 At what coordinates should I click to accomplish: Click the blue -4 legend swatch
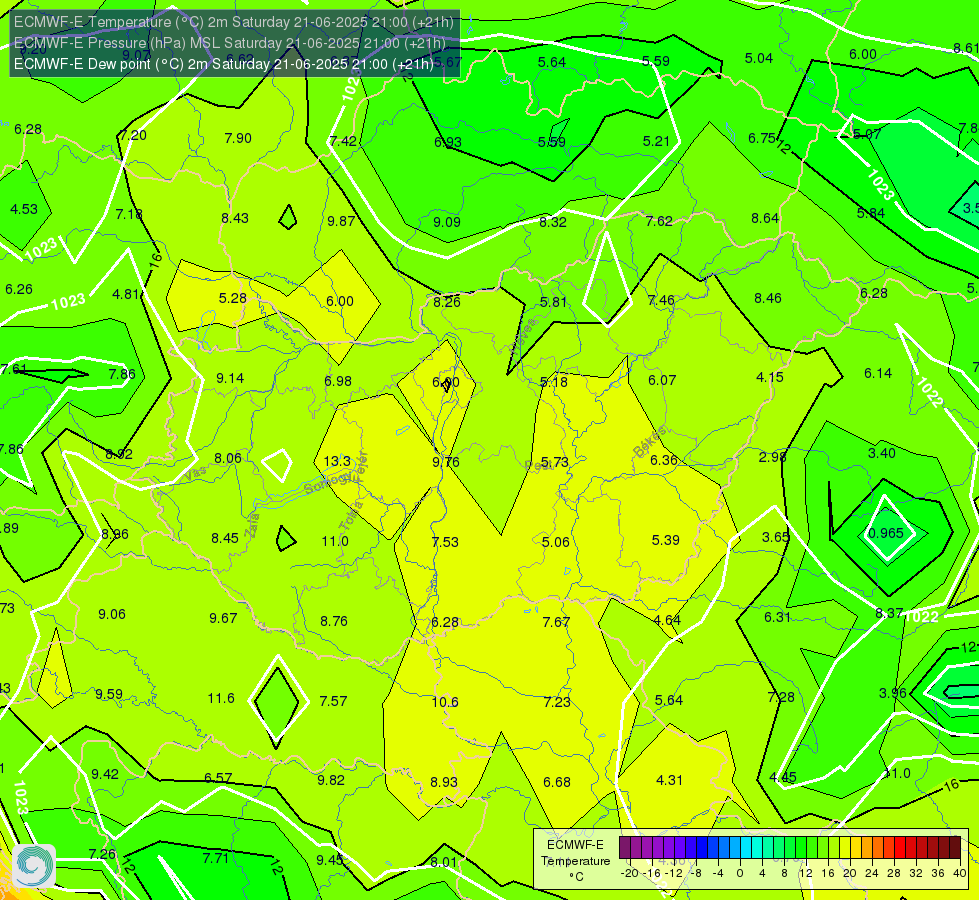pos(712,848)
